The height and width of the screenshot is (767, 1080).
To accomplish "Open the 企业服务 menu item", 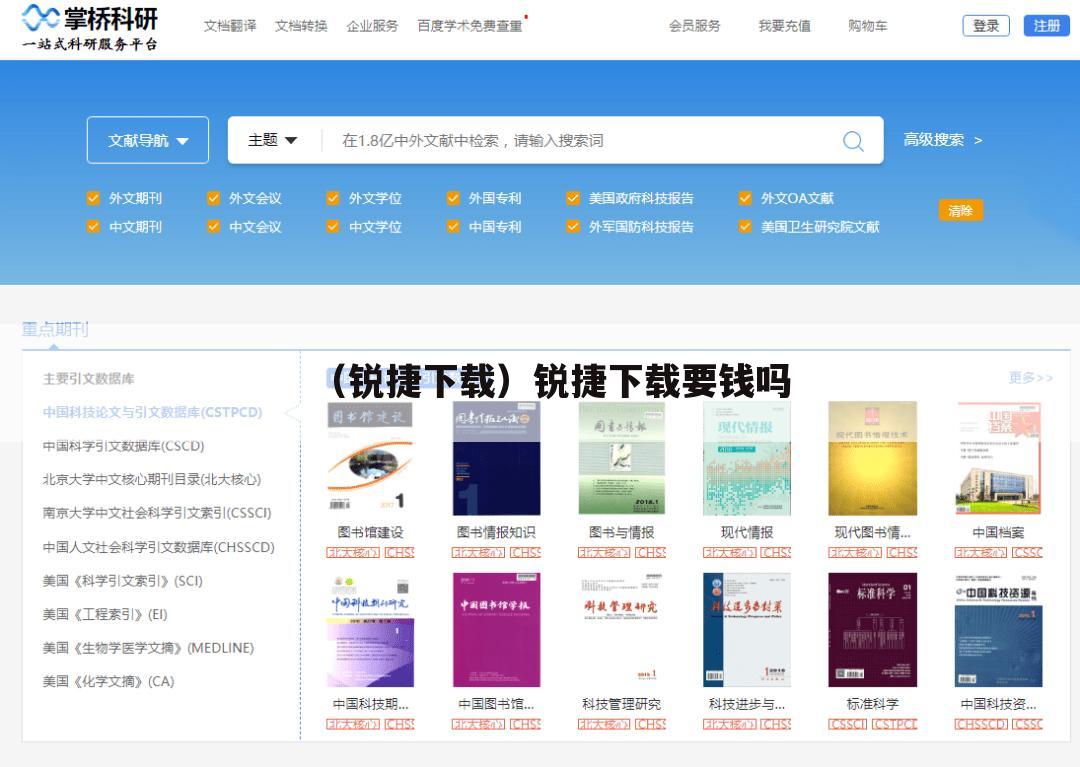I will click(372, 26).
